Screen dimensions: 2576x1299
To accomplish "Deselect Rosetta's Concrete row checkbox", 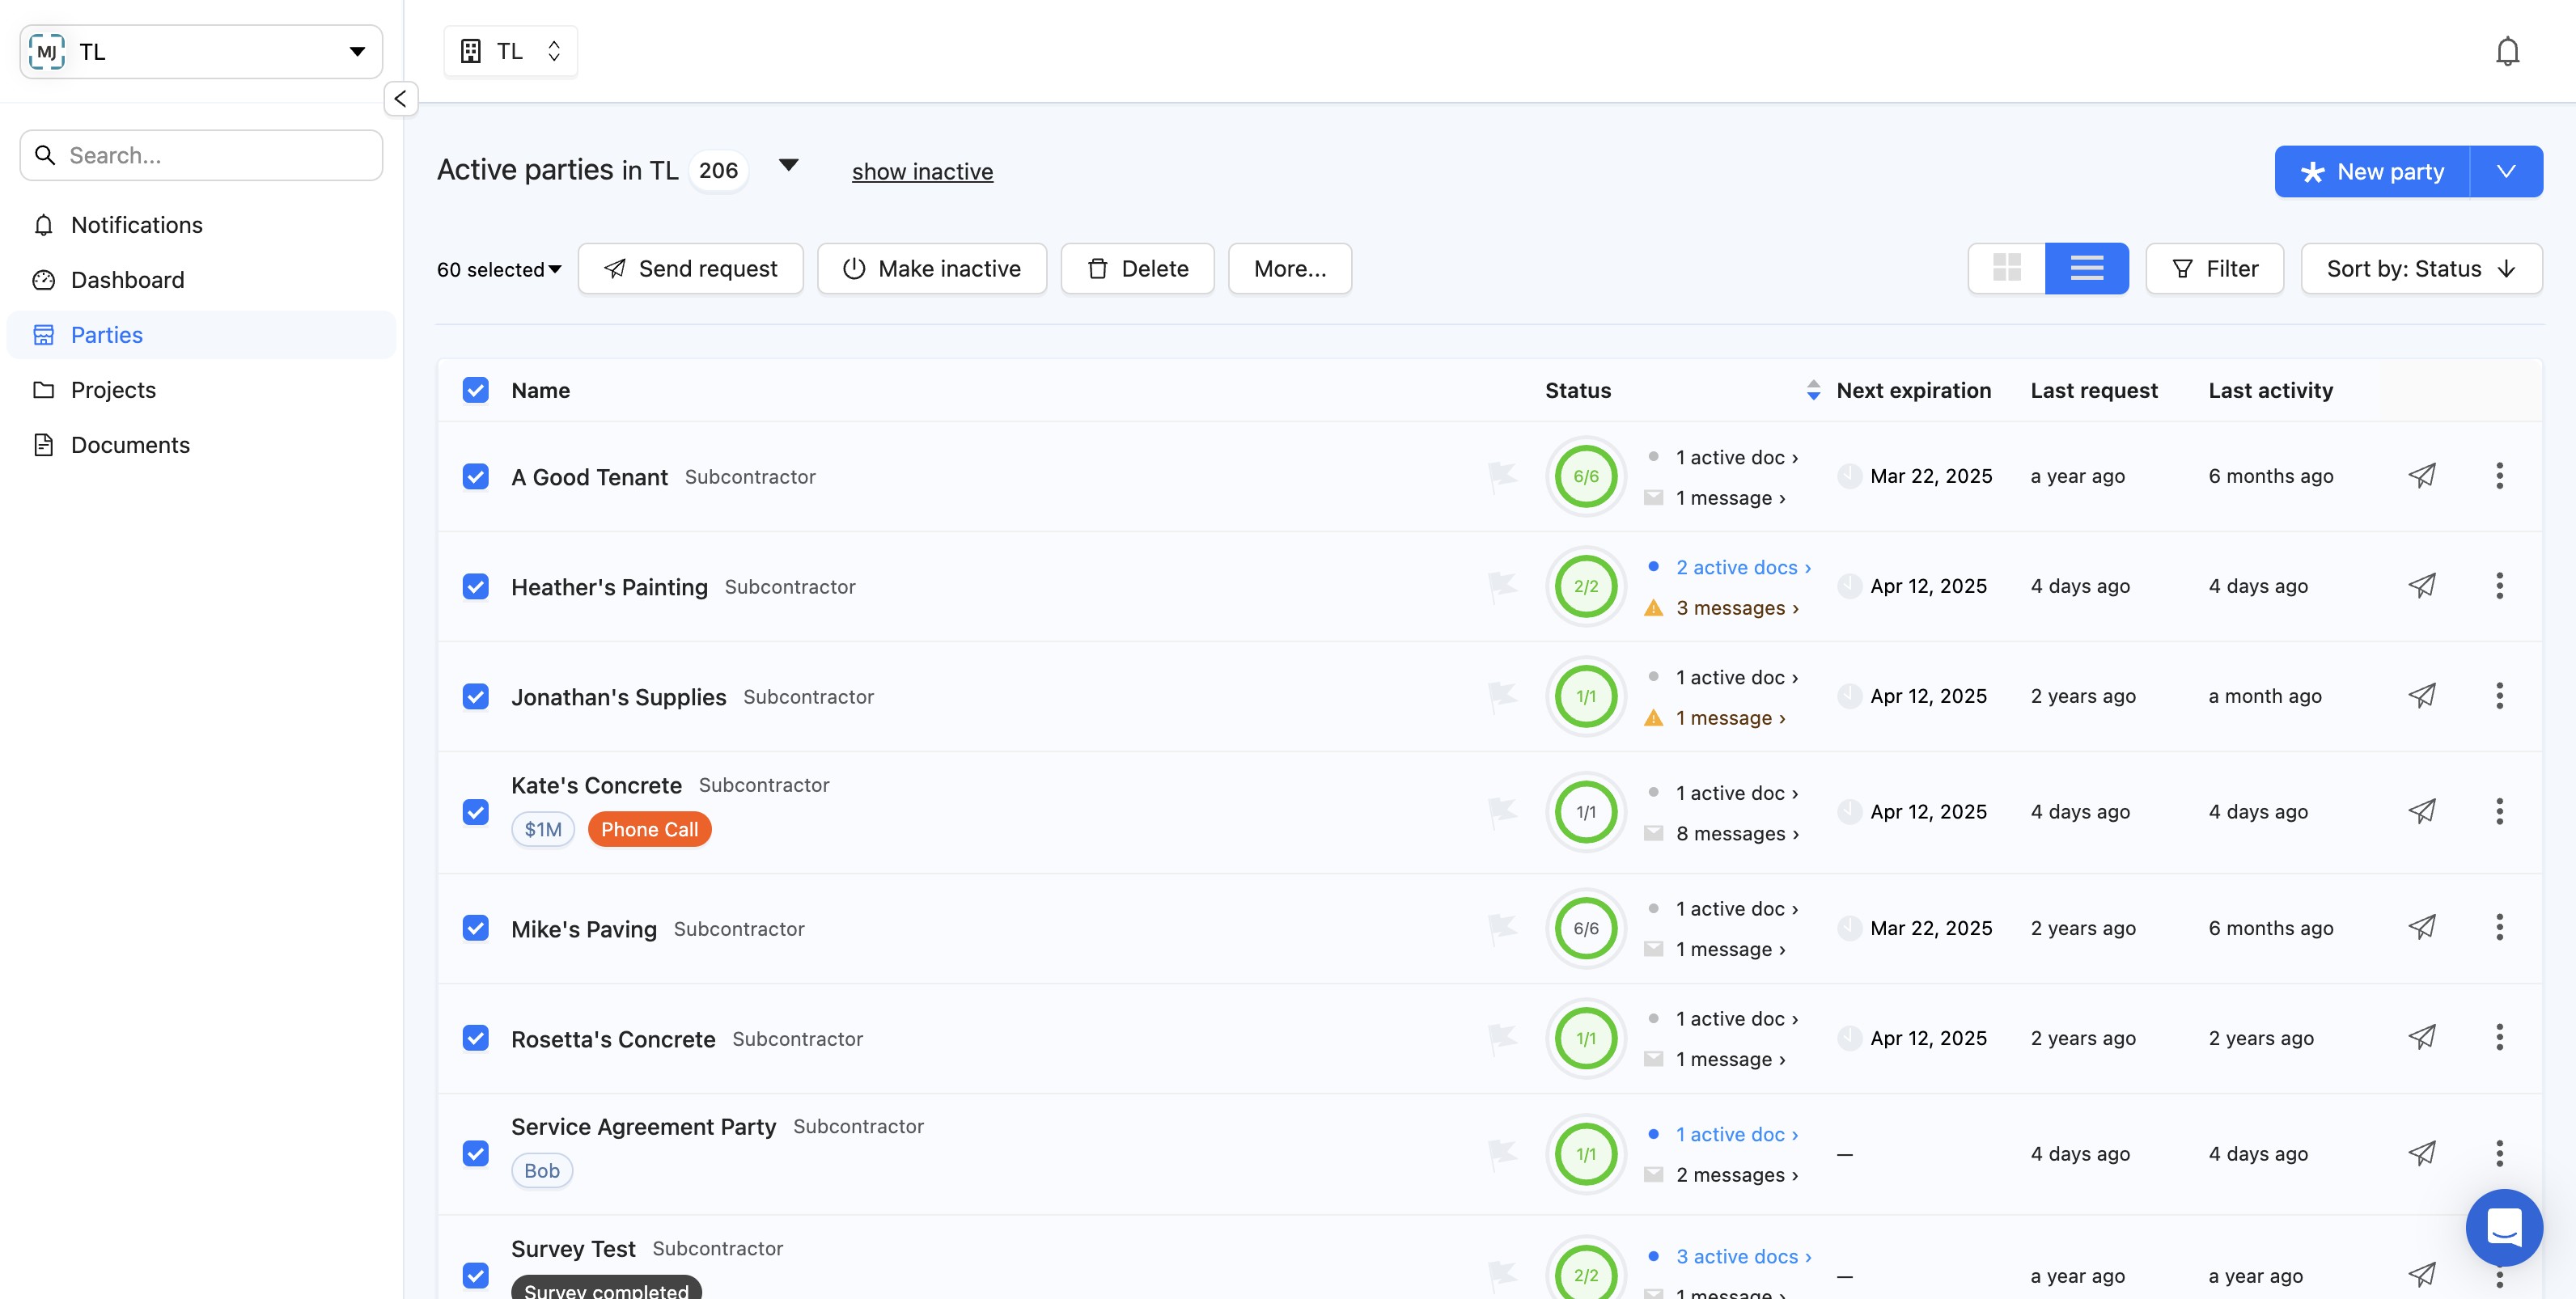I will (476, 1038).
